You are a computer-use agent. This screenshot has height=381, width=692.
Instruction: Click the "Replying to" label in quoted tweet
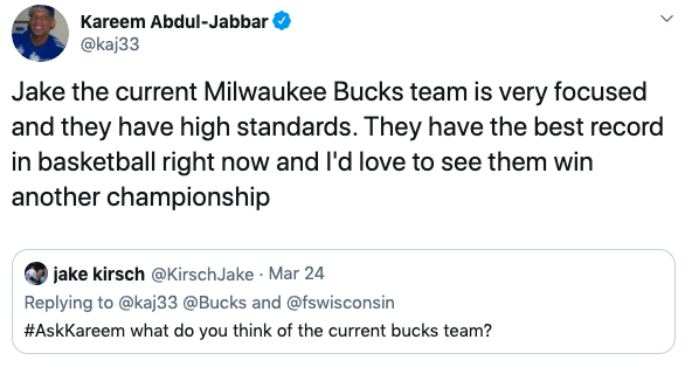(x=69, y=303)
